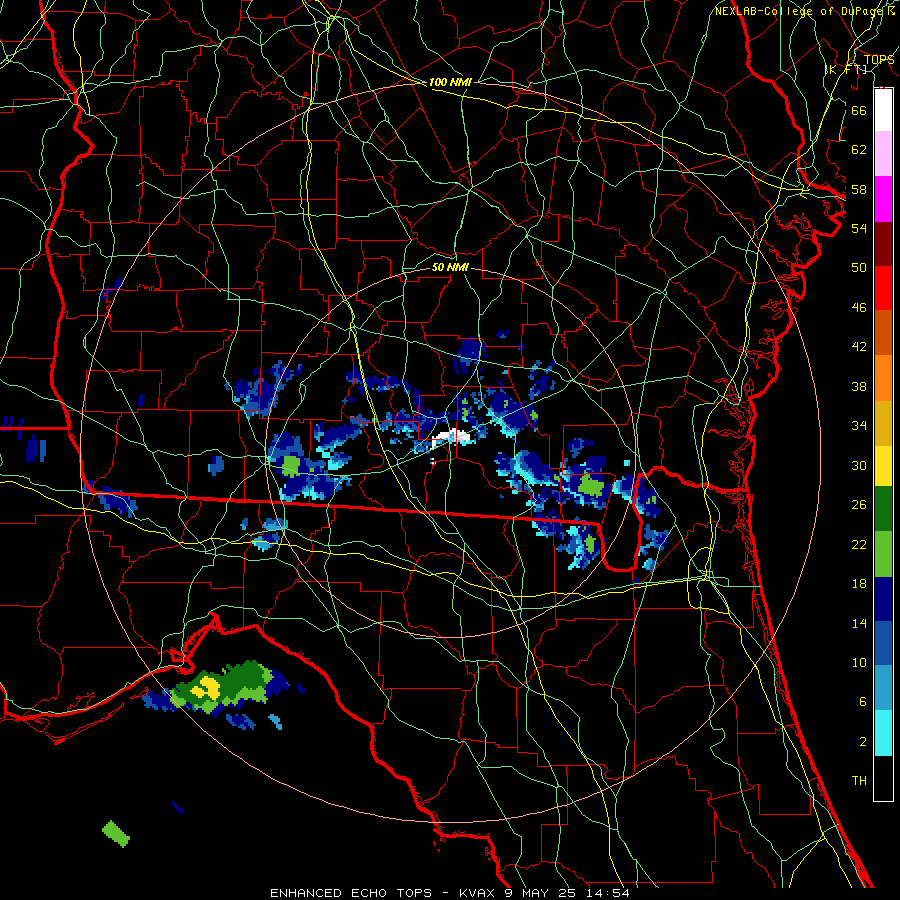Viewport: 900px width, 900px height.
Task: Click the black TH swatch at legend bottom
Action: 883,778
